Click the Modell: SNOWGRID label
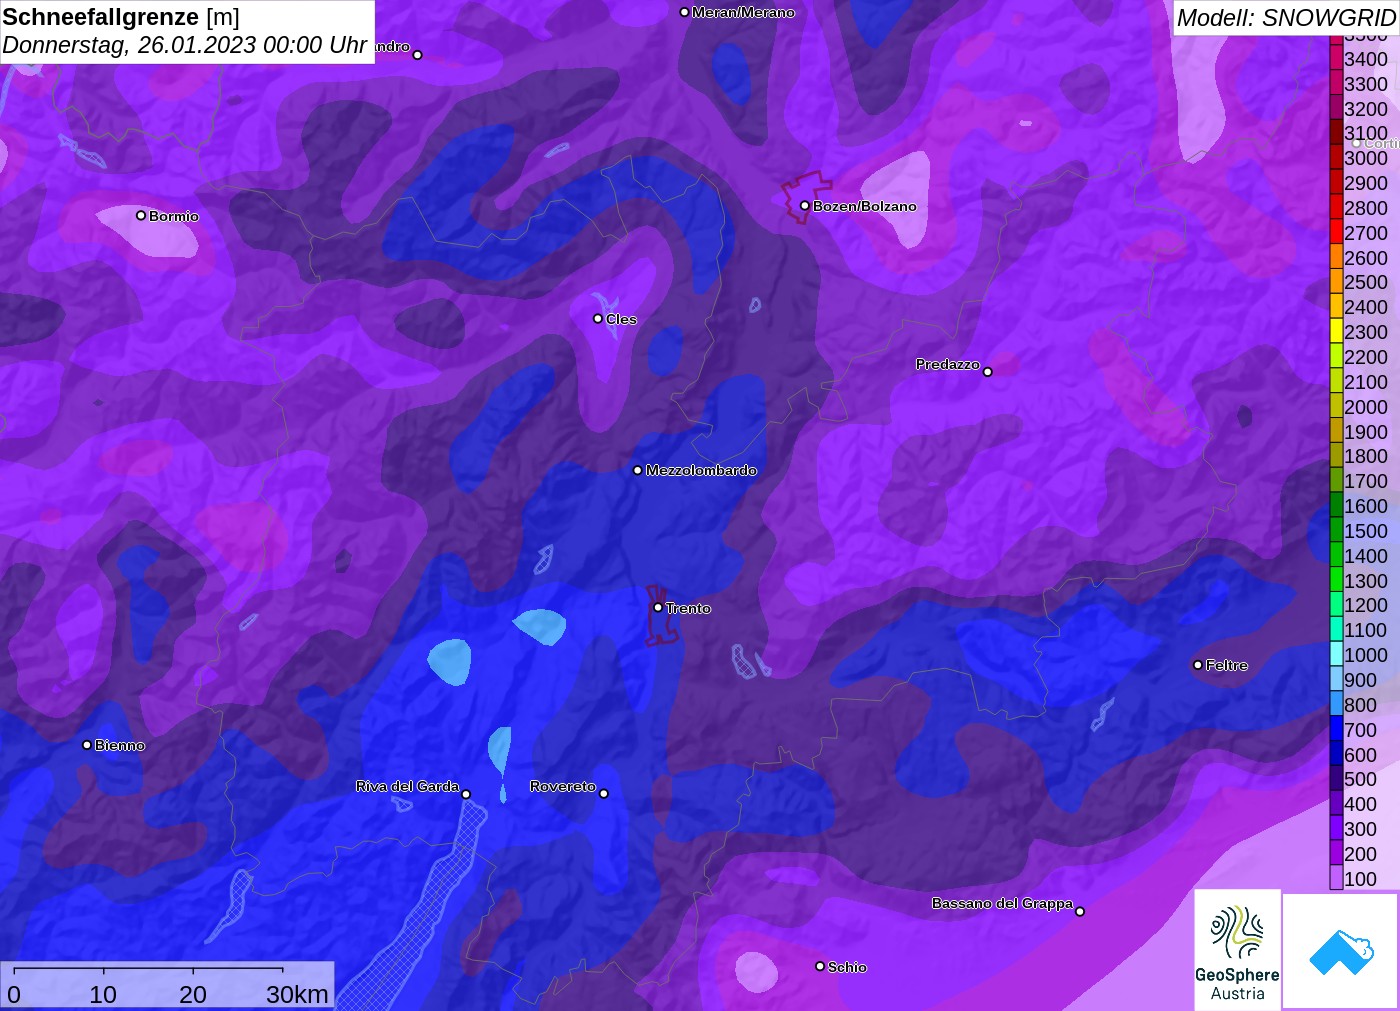 tap(1286, 17)
